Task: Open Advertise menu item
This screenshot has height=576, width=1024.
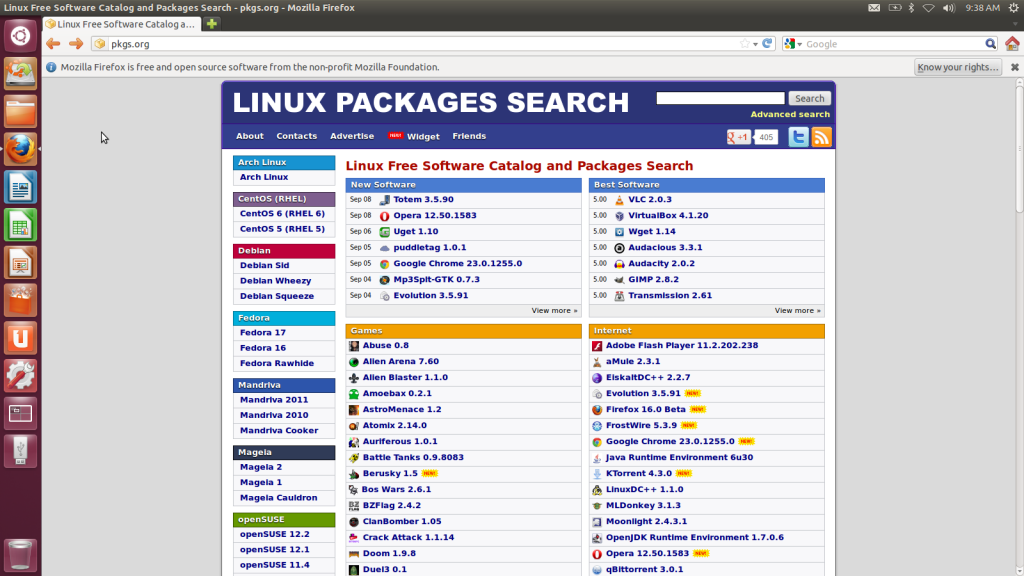Action: (352, 136)
